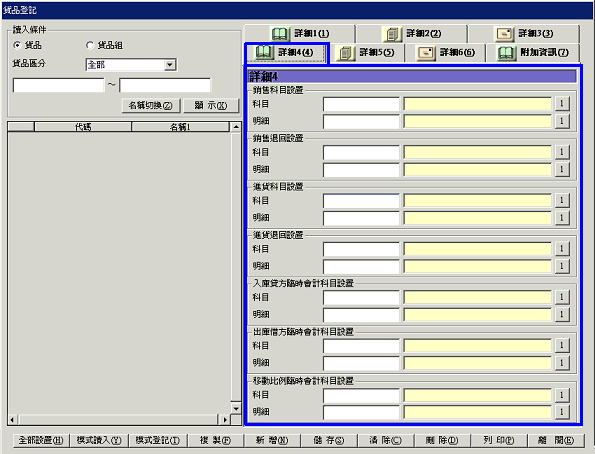The height and width of the screenshot is (454, 595).
Task: Click the book icon on 詳細4(4) tab
Action: pos(264,52)
